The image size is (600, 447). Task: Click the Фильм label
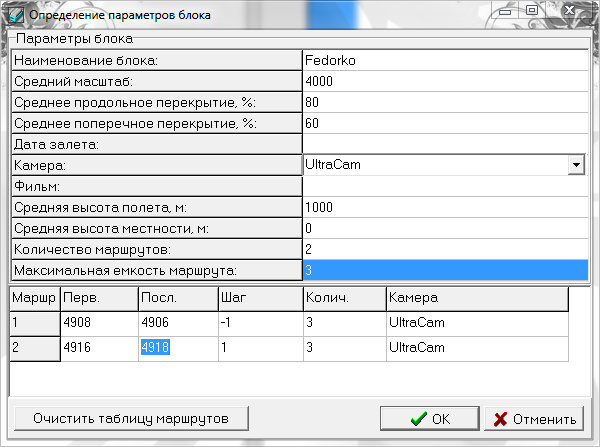pyautogui.click(x=157, y=187)
